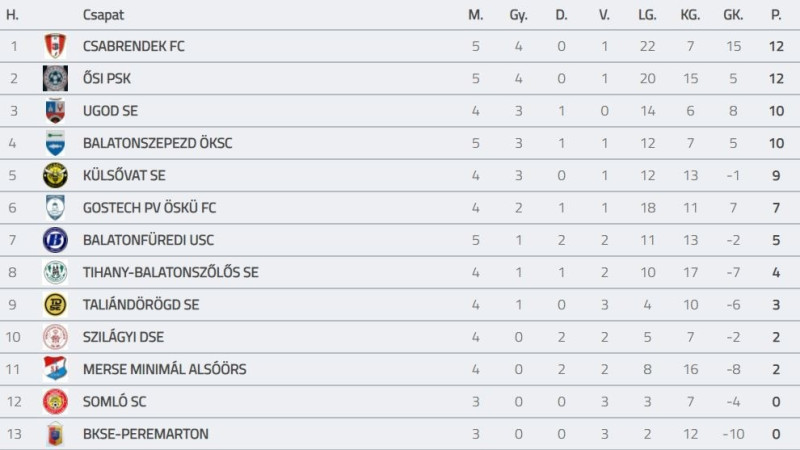This screenshot has height=450, width=800.
Task: Click the Gy. wins column header
Action: click(x=518, y=15)
